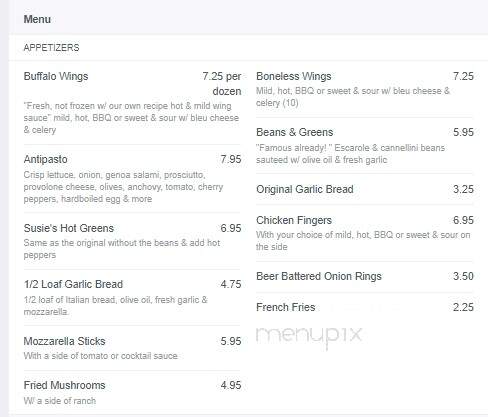Choose Chicken Fingers
This screenshot has height=417, width=488.
click(294, 220)
